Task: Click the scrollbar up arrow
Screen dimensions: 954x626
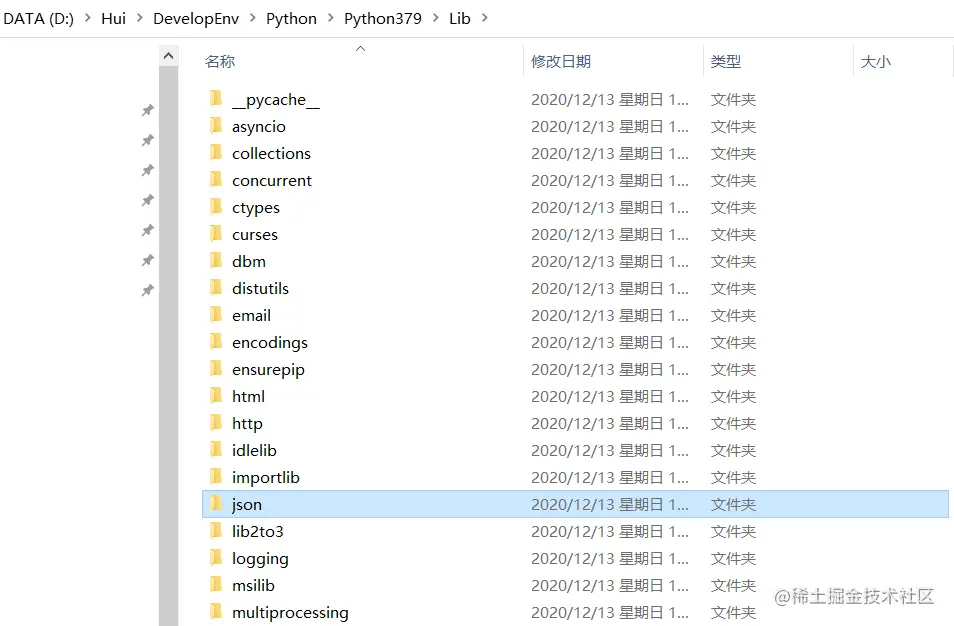Action: click(168, 56)
